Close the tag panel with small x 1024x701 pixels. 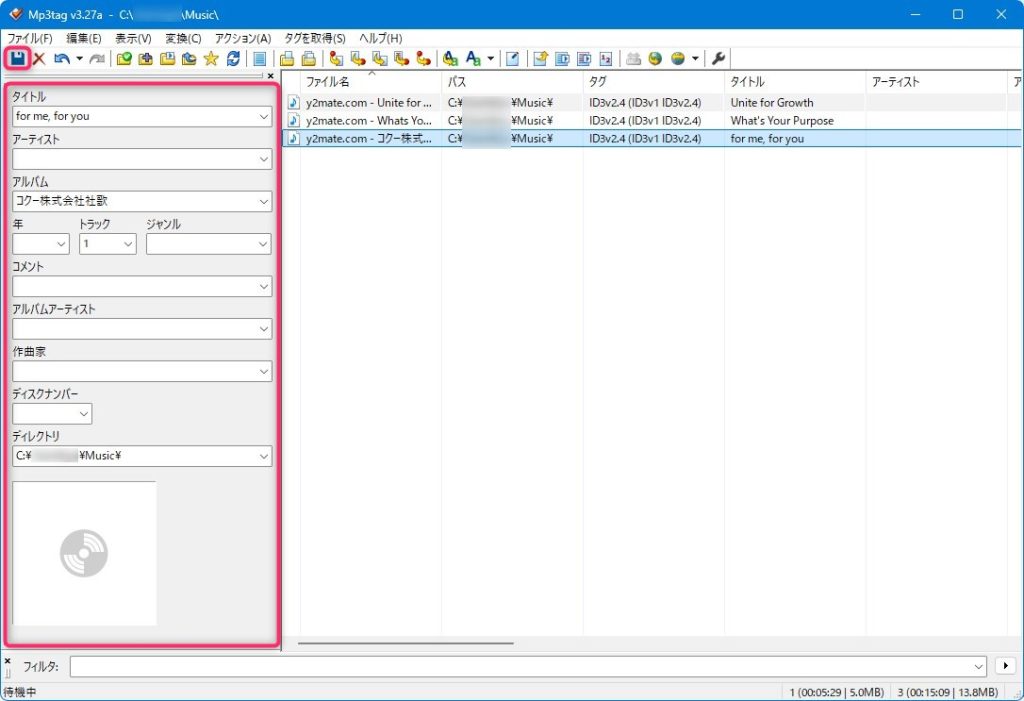tap(270, 75)
